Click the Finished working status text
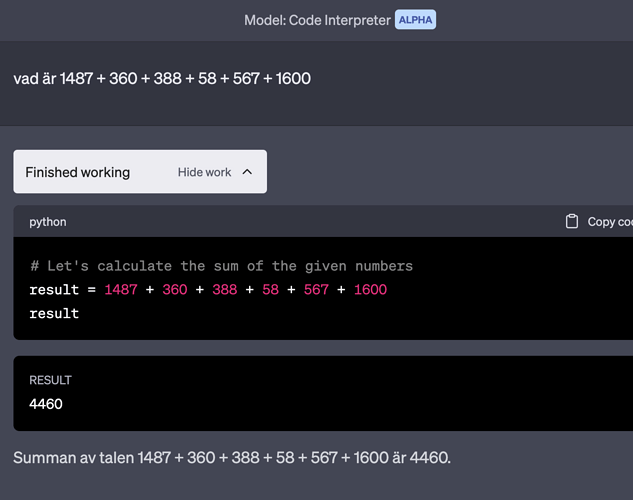This screenshot has width=633, height=500. click(x=77, y=172)
